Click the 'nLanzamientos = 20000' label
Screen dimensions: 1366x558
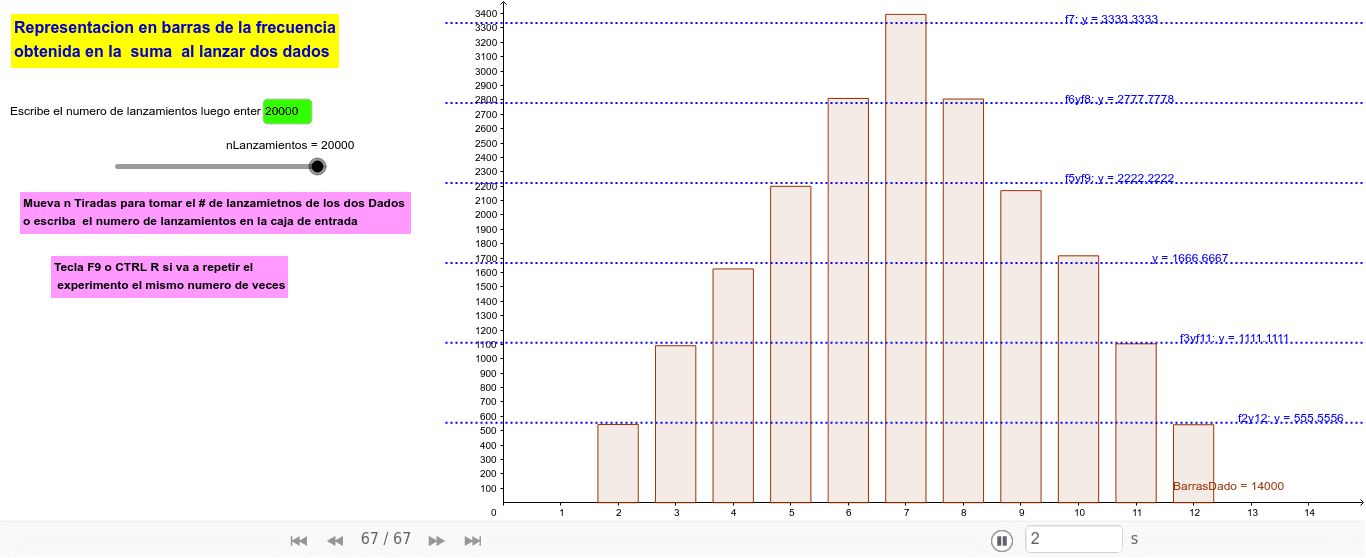(290, 145)
